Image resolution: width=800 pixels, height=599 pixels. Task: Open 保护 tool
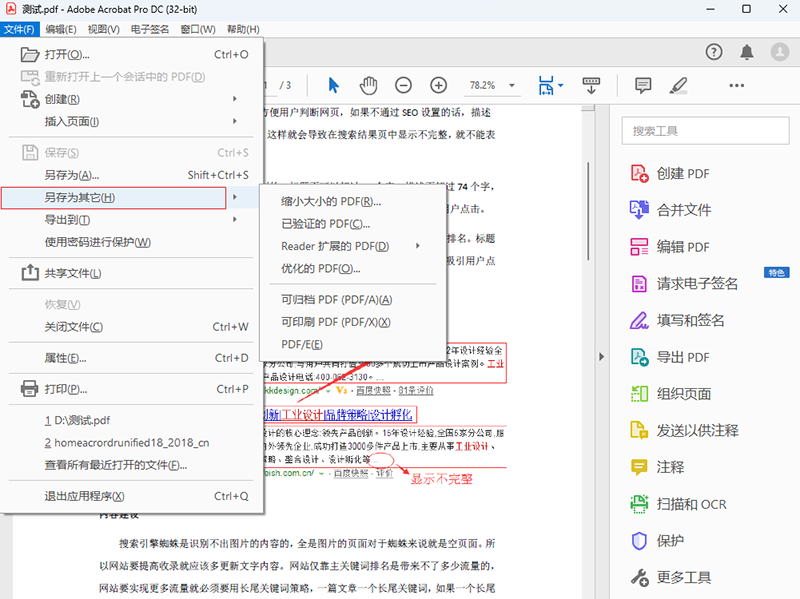point(657,541)
